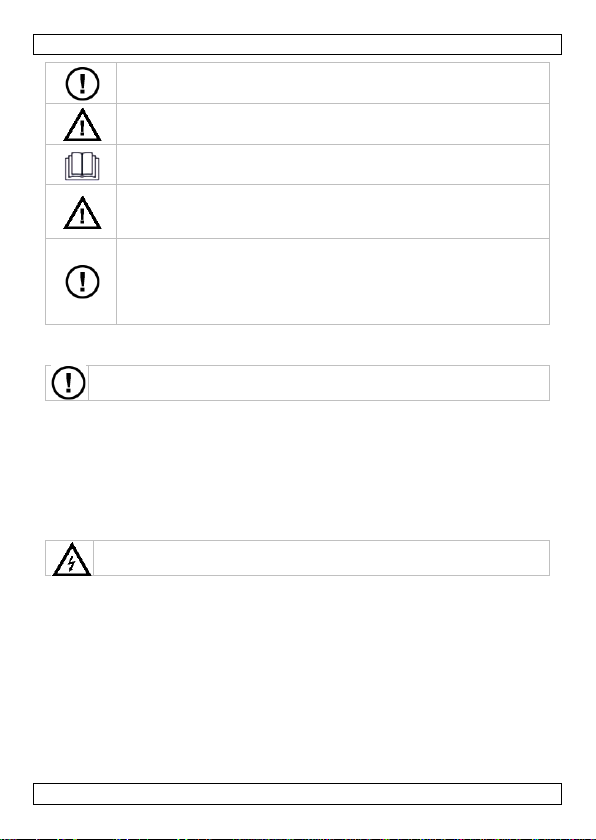596x840 pixels.
Task: Select the large blank cell in the tallest table row
Action: (x=333, y=281)
